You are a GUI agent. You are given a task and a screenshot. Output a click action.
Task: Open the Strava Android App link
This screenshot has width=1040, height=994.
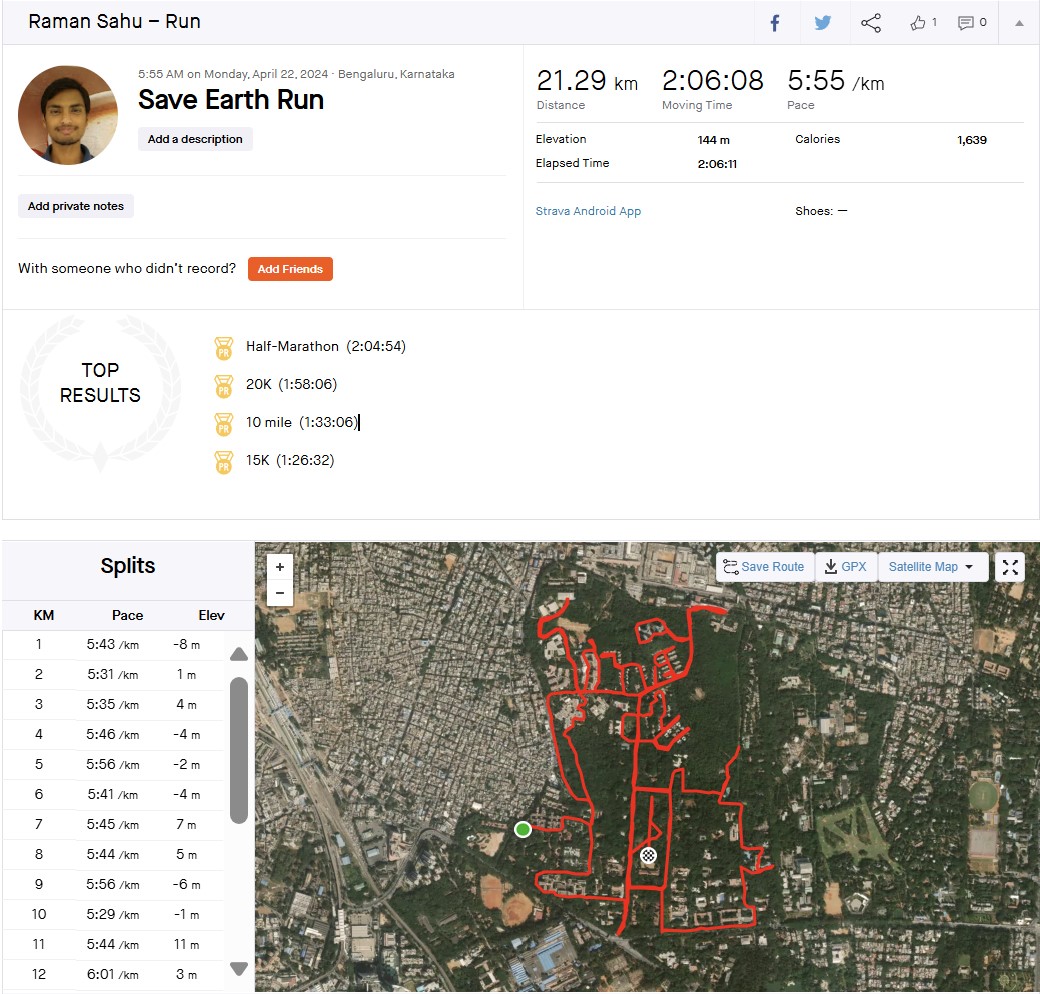click(x=588, y=211)
